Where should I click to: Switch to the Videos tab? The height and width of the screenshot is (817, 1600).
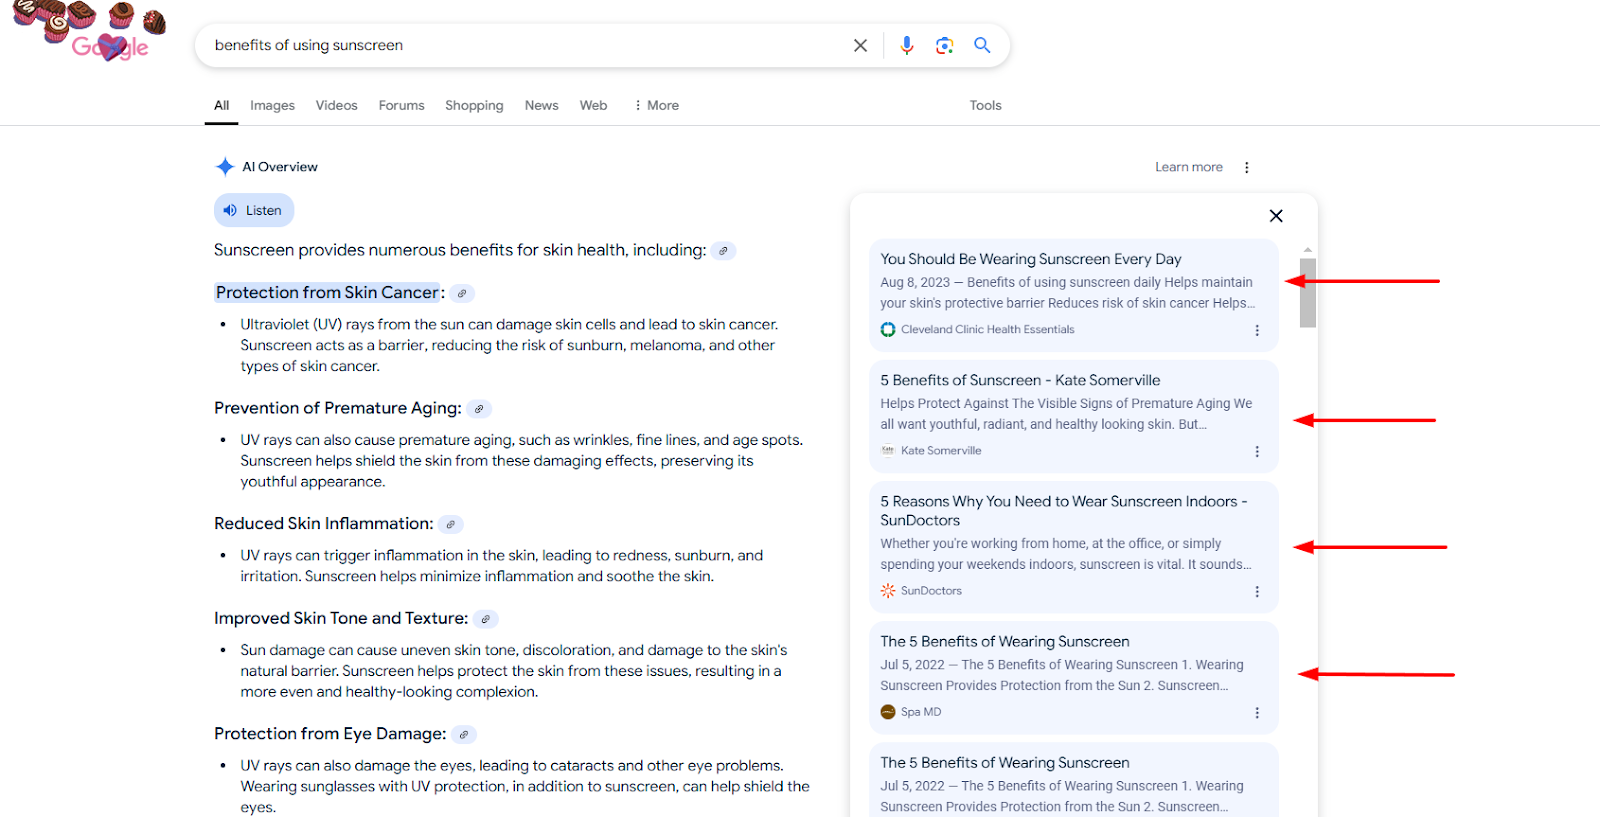pos(336,105)
